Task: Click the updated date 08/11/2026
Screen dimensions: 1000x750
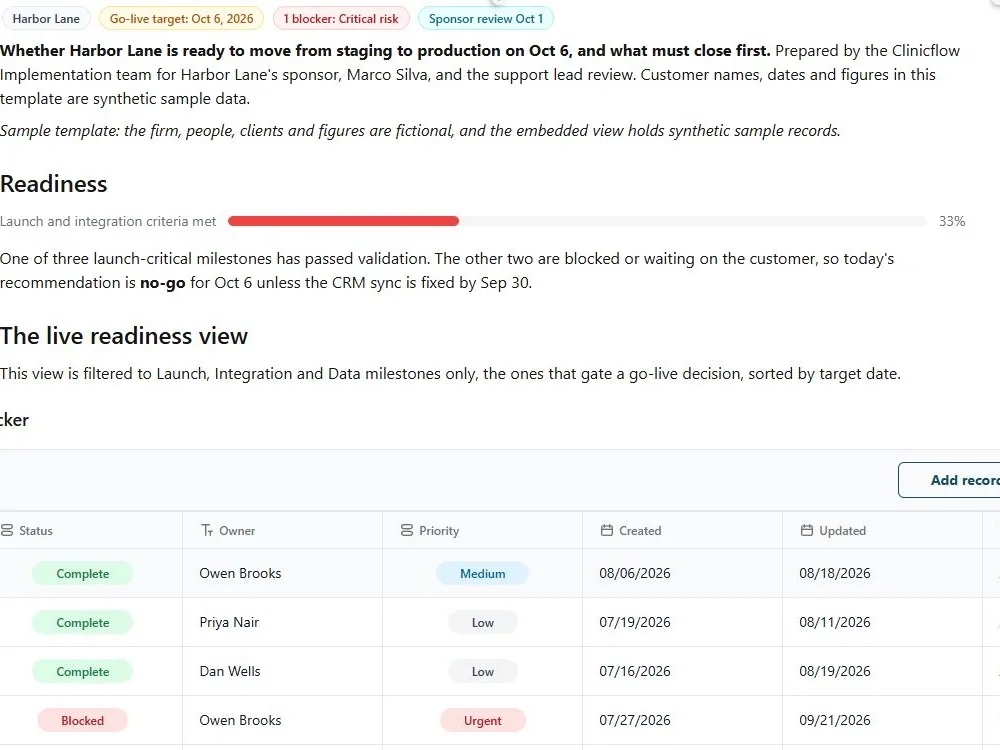Action: pos(835,622)
